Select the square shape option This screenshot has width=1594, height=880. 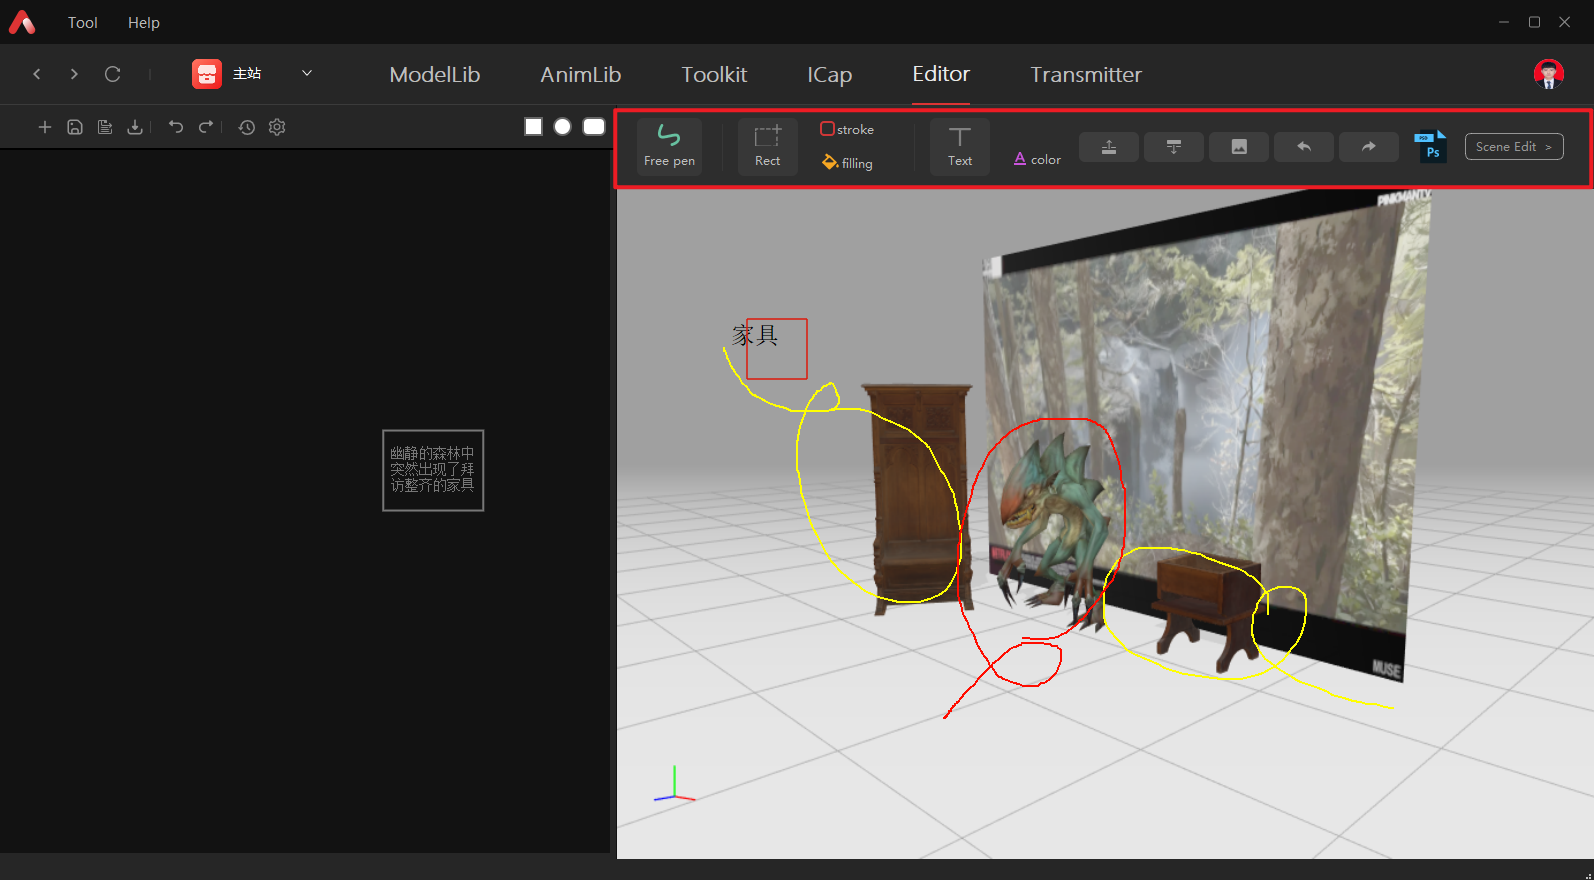tap(534, 126)
